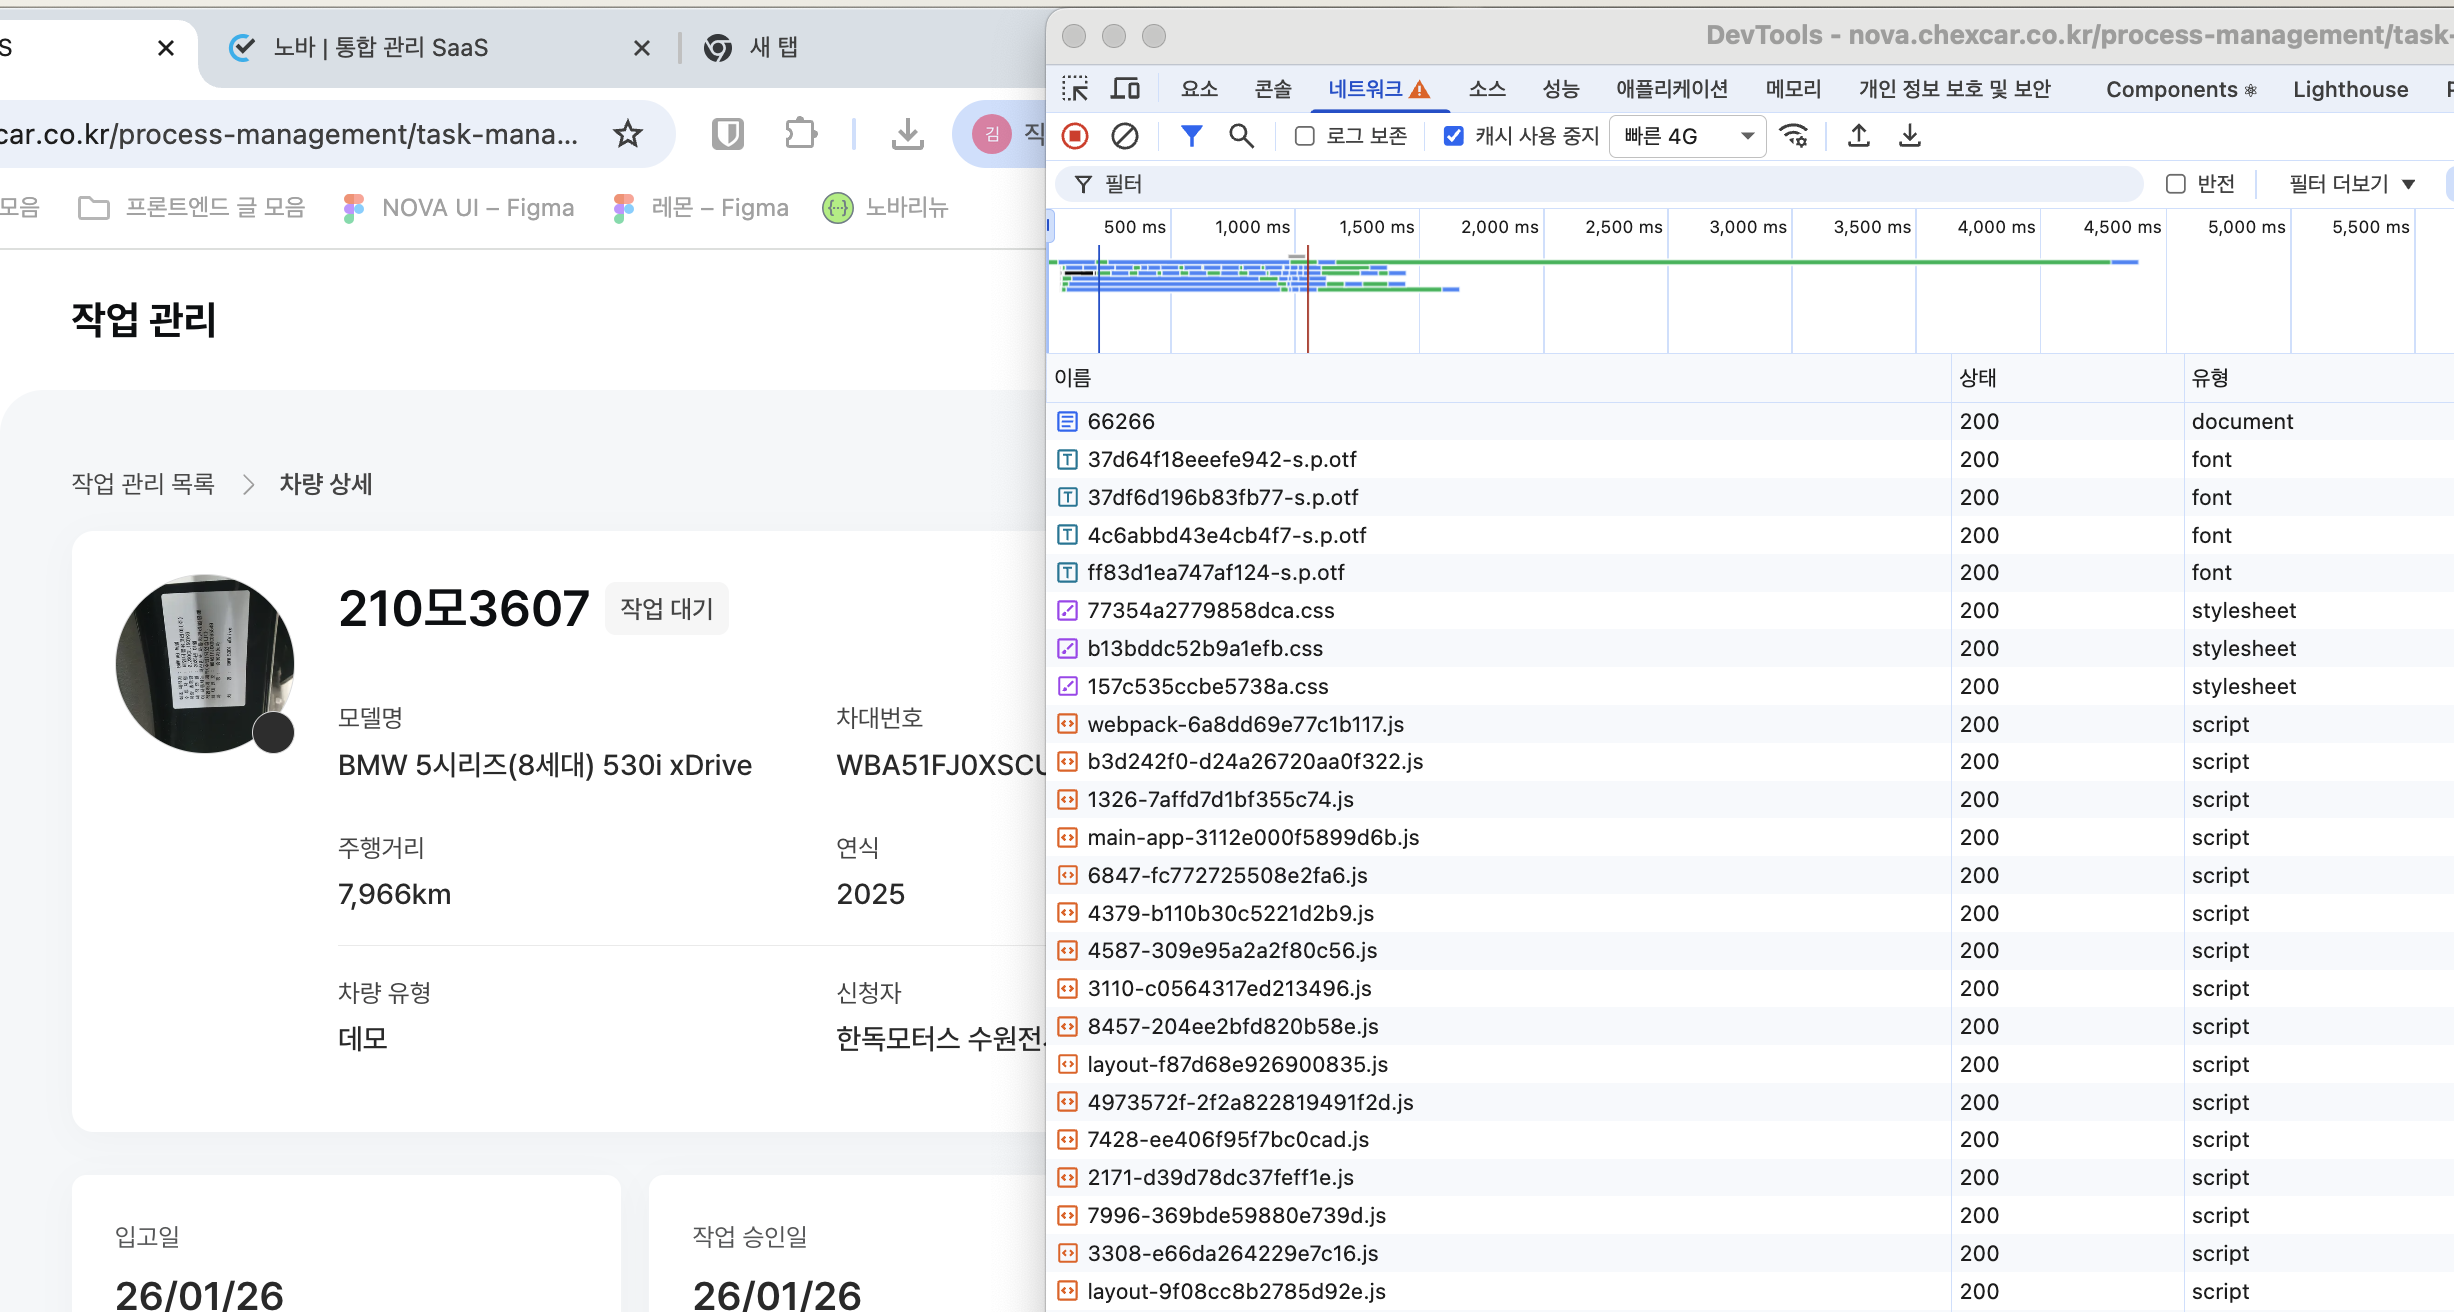Click the import HAR upload icon
This screenshot has width=2454, height=1312.
click(x=1859, y=136)
